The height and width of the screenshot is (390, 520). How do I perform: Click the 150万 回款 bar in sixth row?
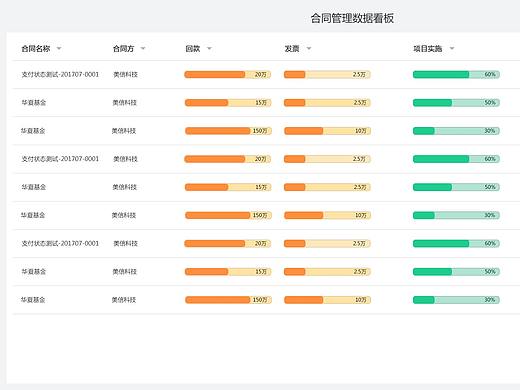[x=228, y=215]
